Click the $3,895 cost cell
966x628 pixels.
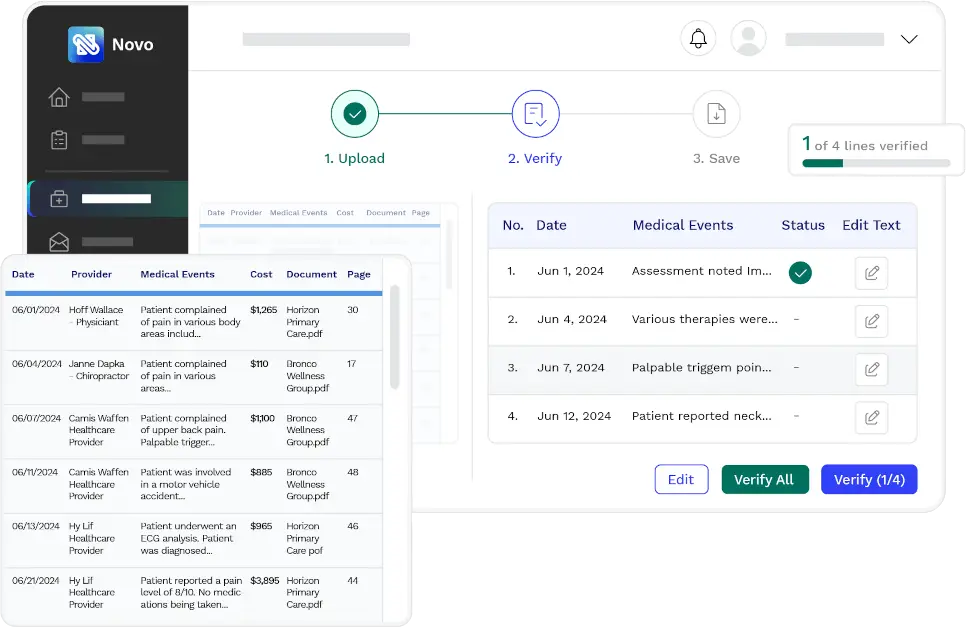click(264, 581)
